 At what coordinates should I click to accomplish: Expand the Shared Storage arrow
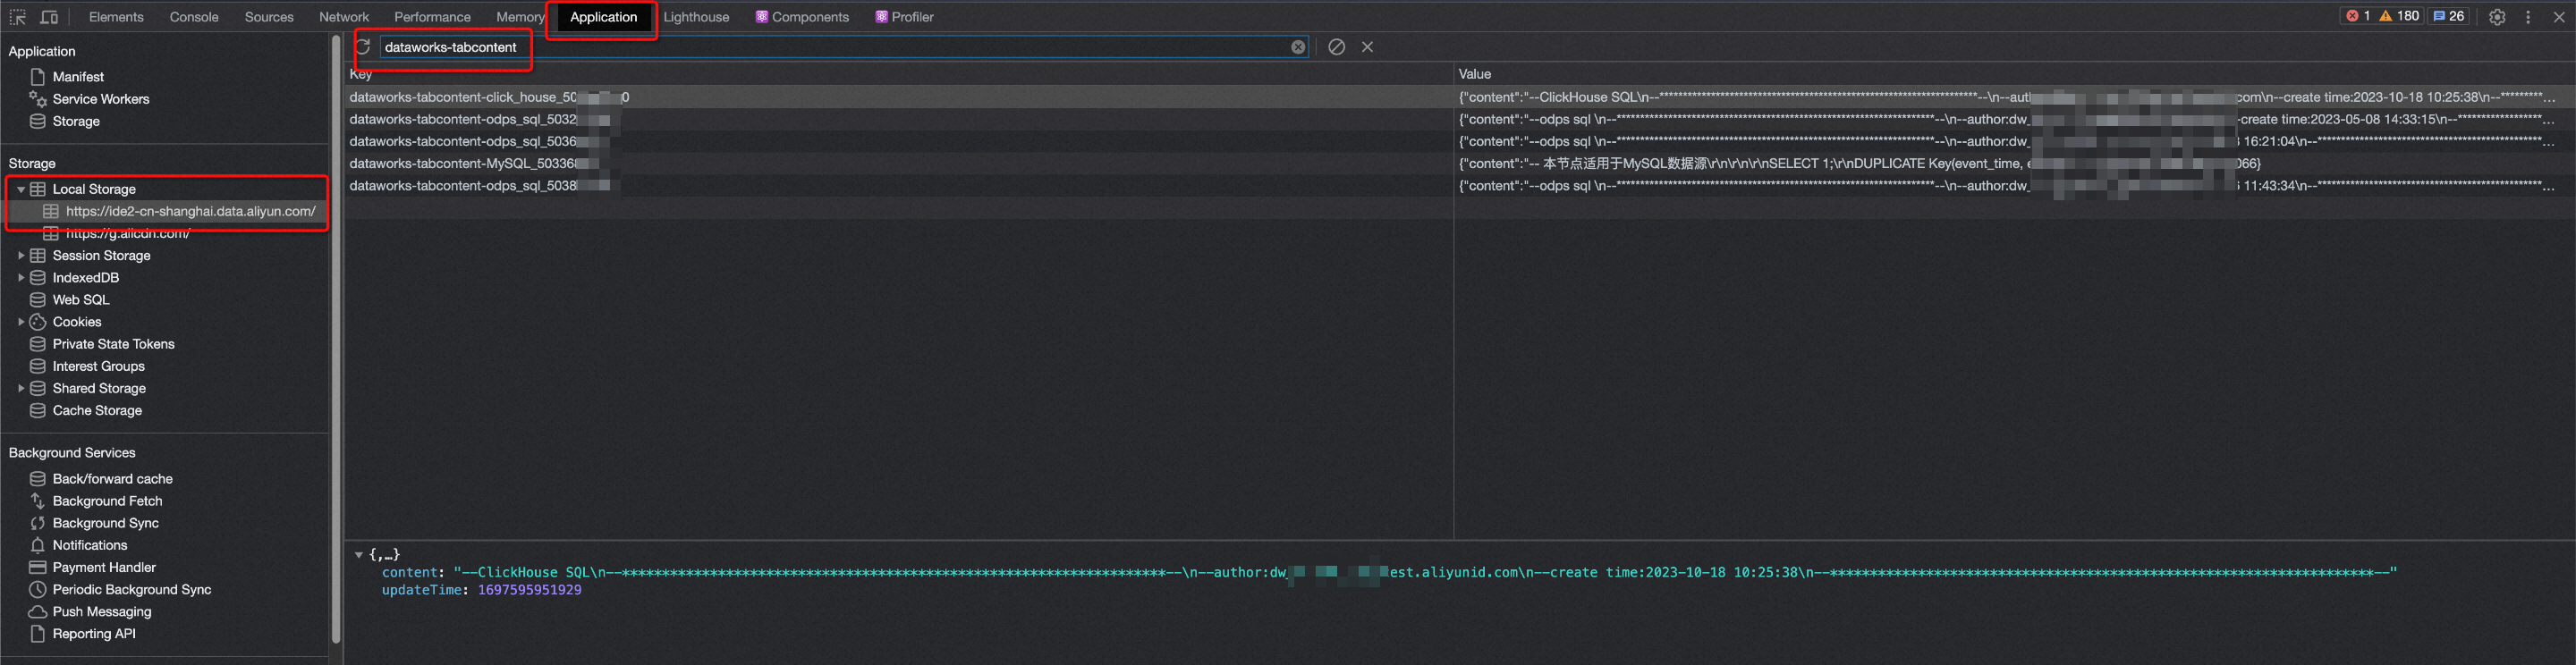[20, 388]
